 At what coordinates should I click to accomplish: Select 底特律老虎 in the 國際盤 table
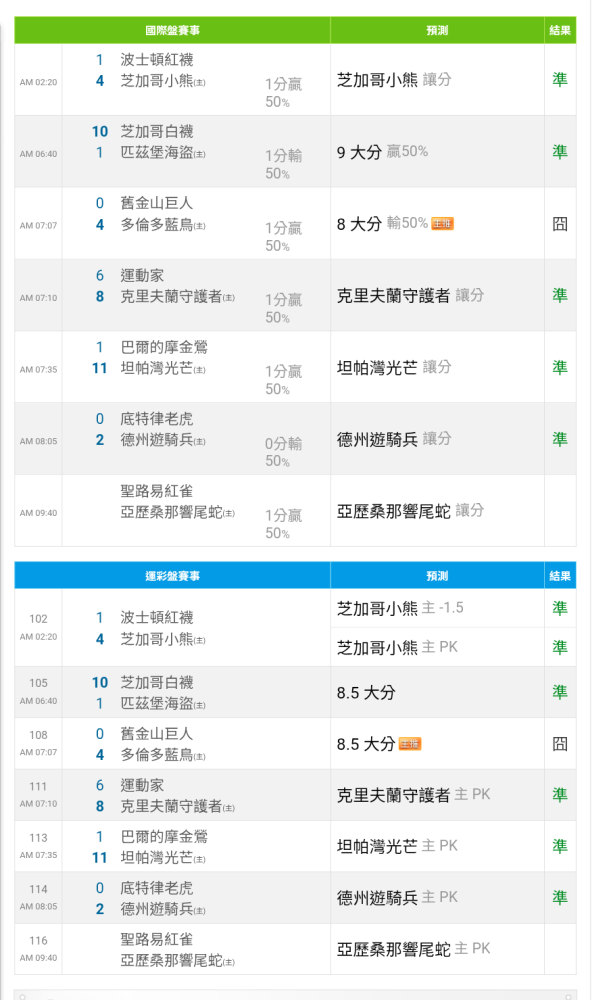pyautogui.click(x=157, y=419)
